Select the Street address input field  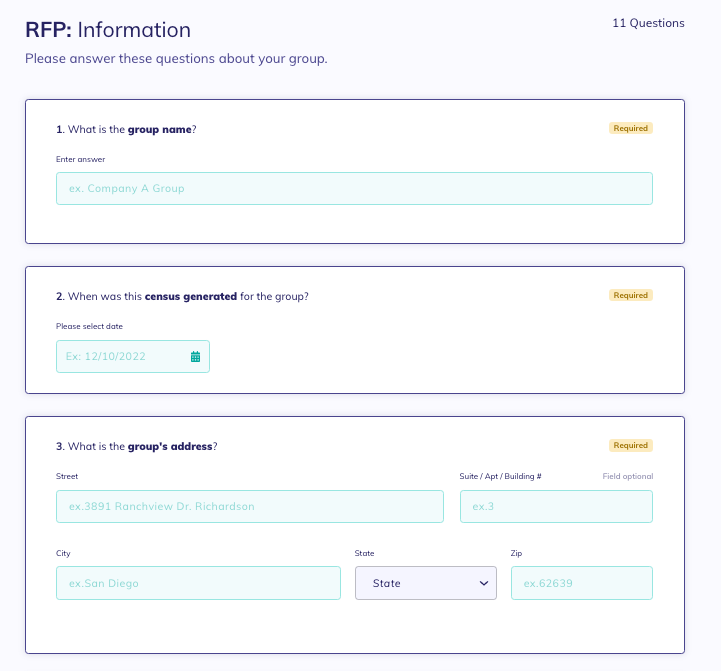(x=250, y=506)
